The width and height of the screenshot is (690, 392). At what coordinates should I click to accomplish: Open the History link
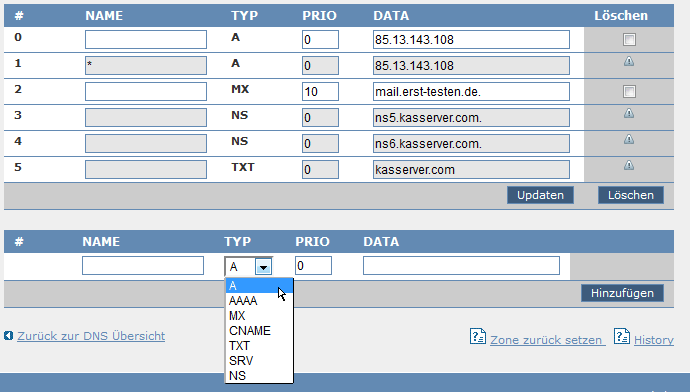653,340
